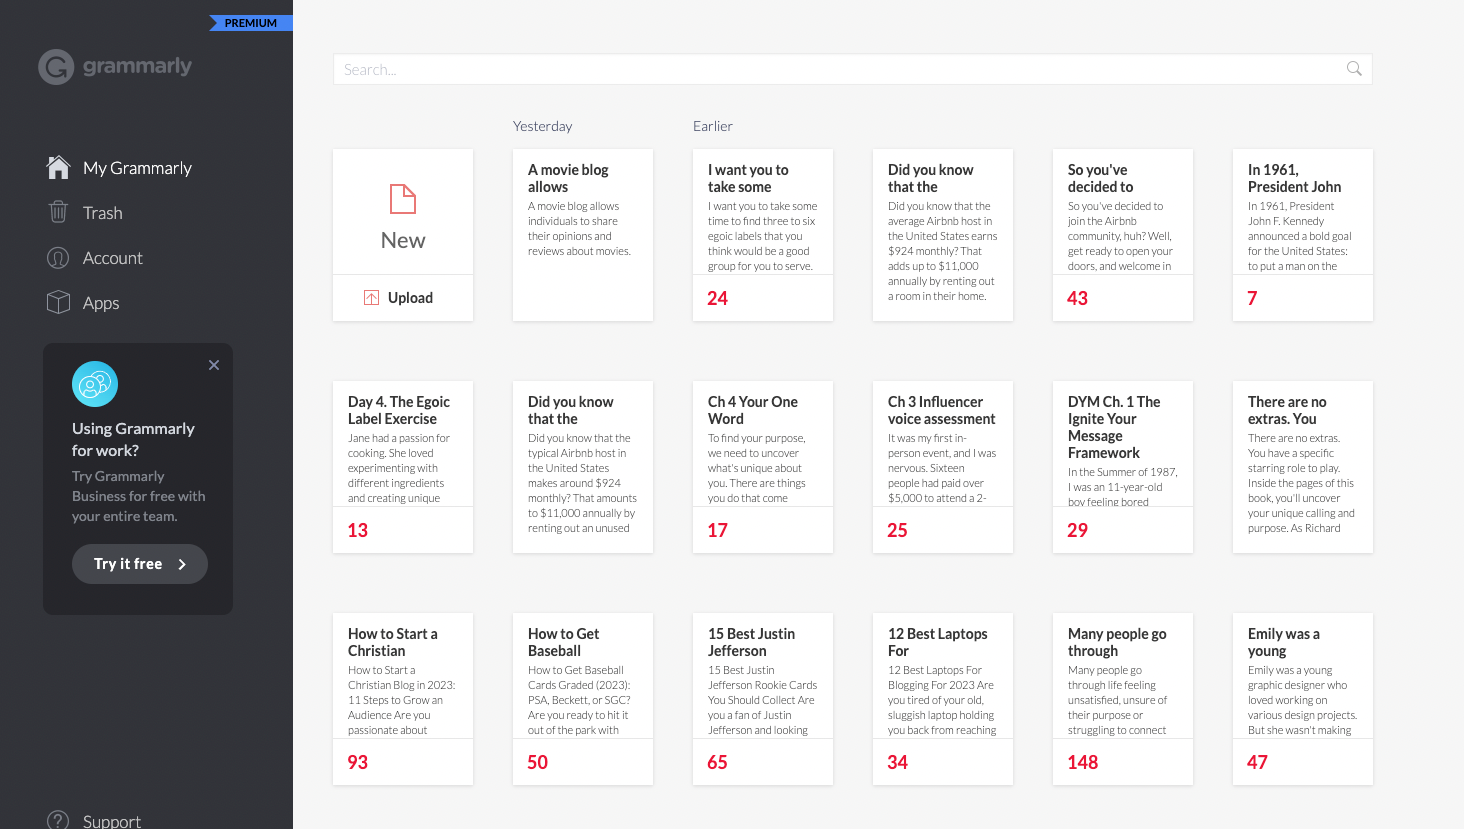Open 'There are no extras. You' document

pos(1303,467)
